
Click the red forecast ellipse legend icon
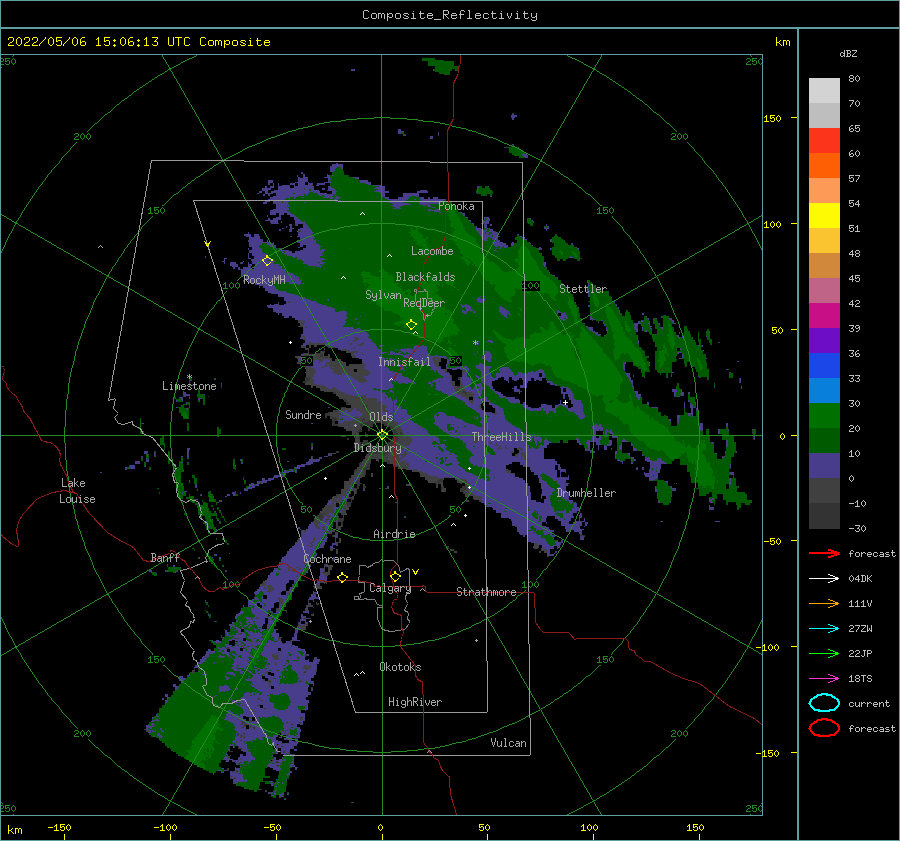tap(824, 728)
